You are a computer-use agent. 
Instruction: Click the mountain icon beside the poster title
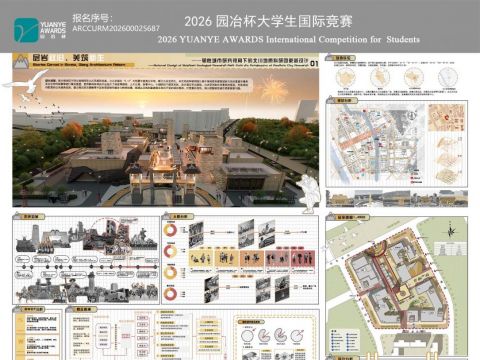click(21, 62)
